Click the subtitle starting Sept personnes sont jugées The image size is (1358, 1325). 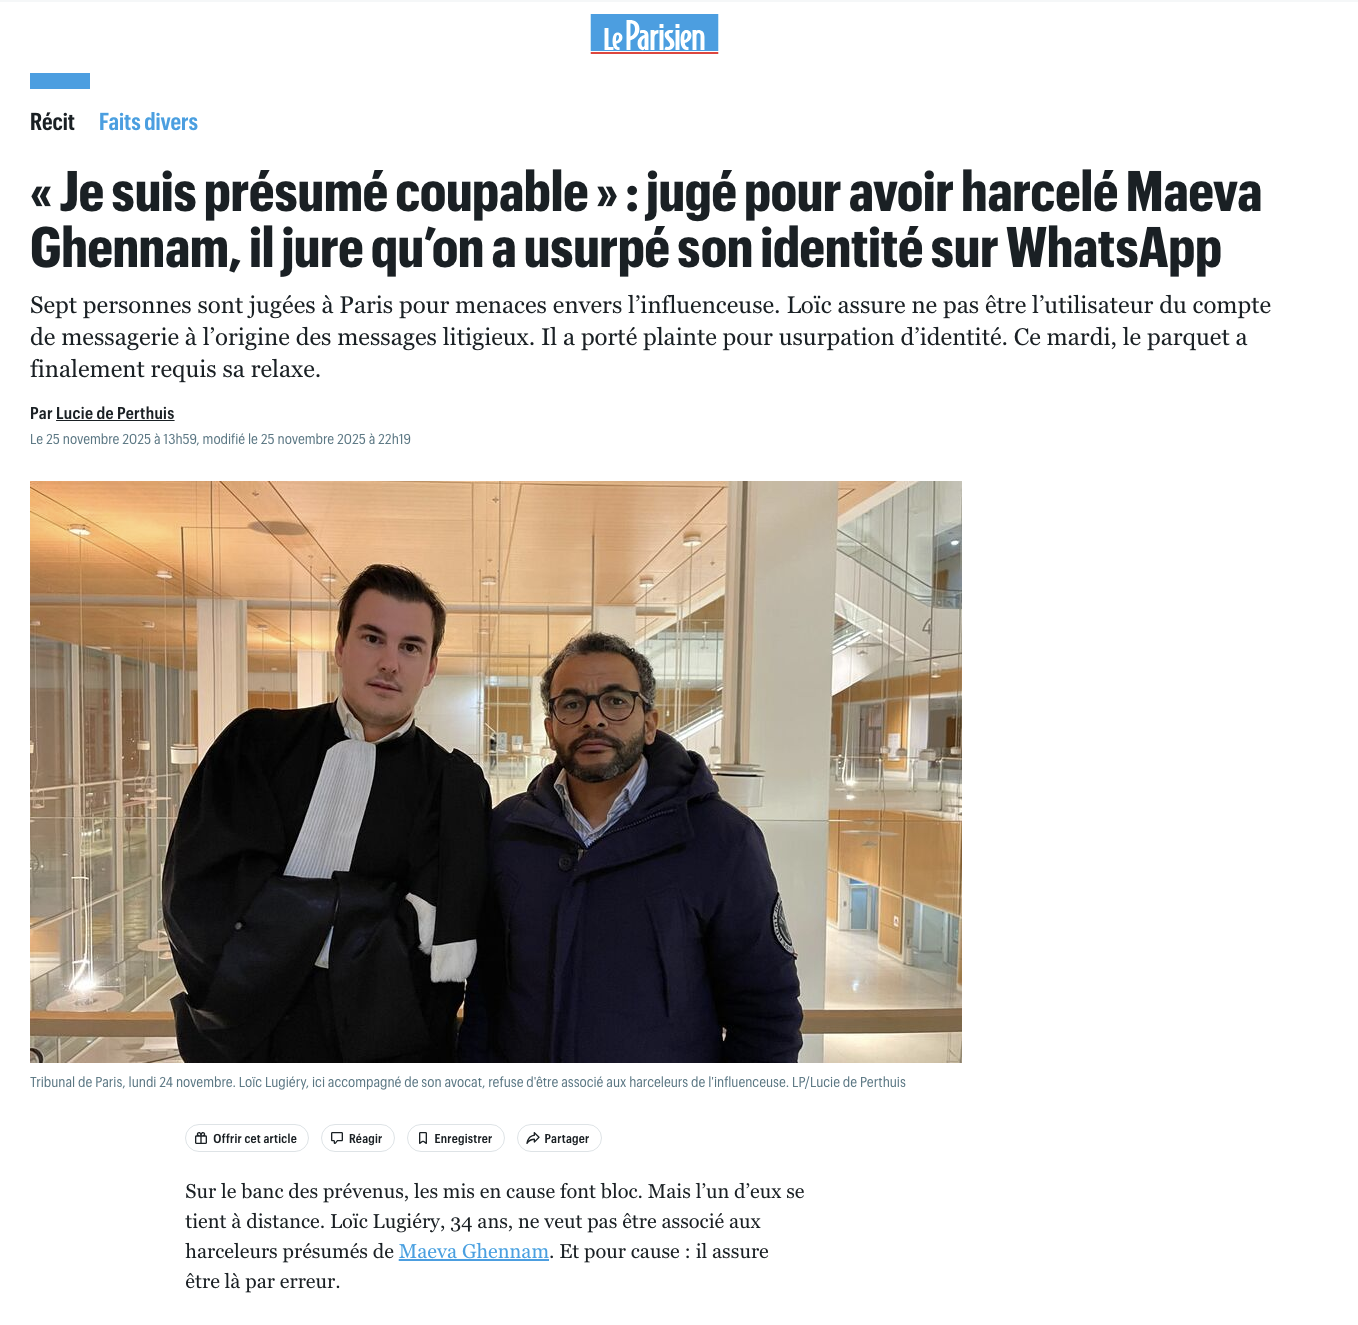coord(650,337)
